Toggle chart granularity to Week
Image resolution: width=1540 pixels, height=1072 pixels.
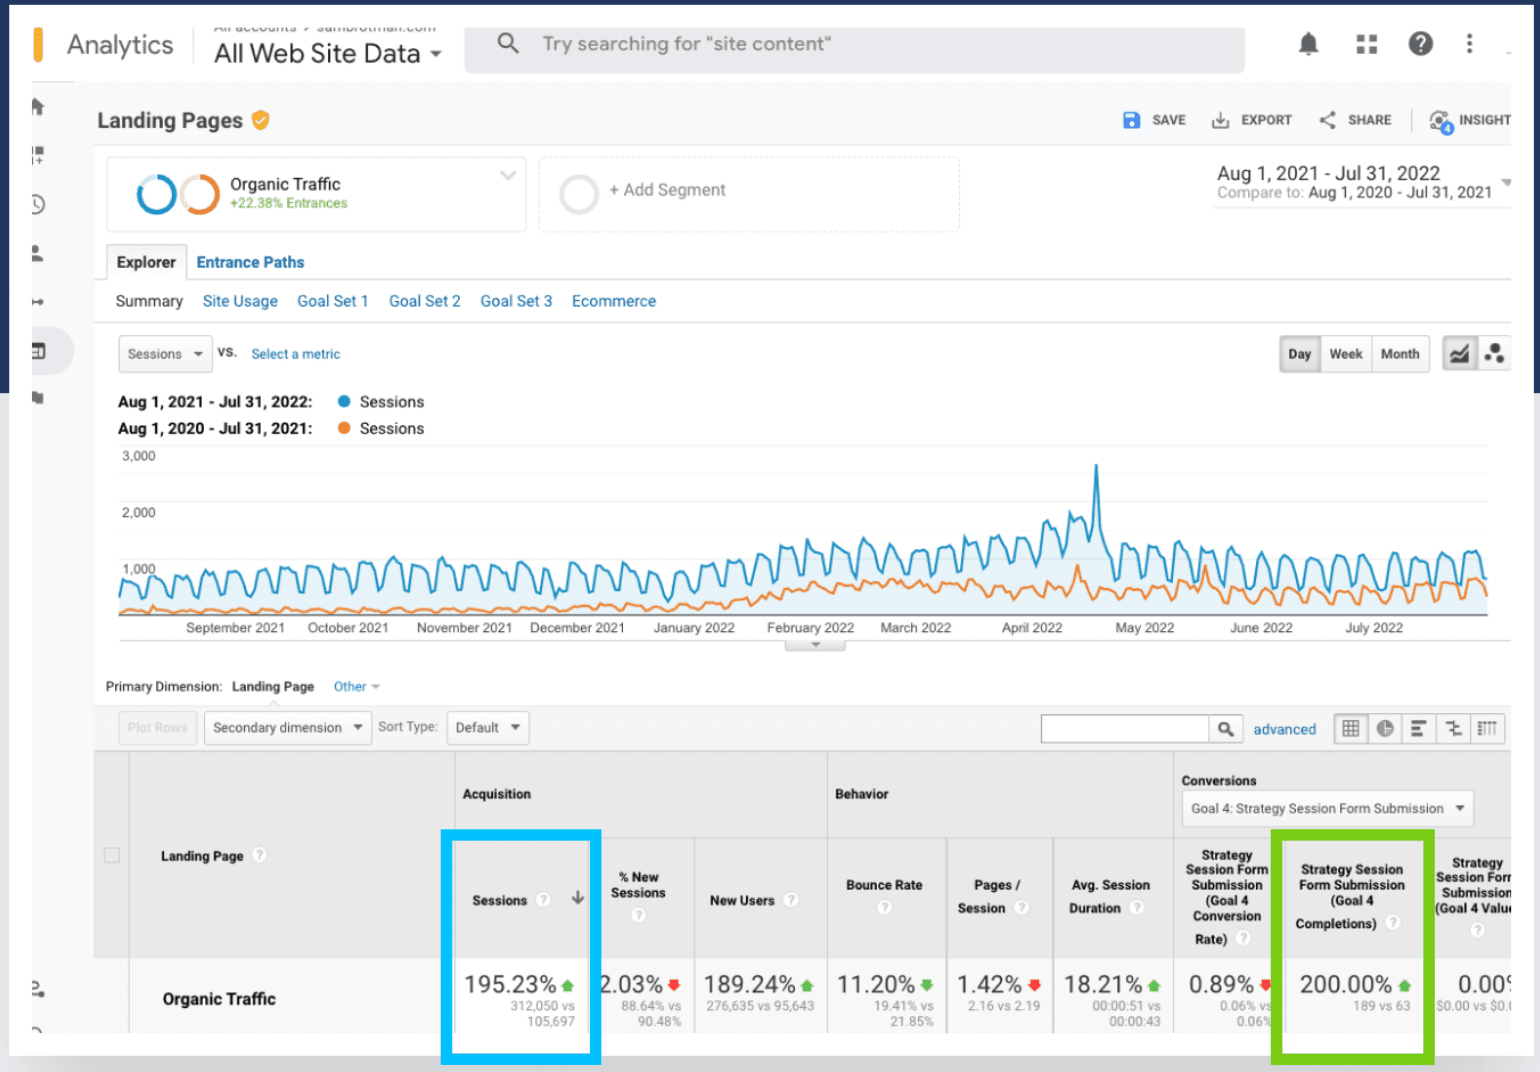(1345, 354)
